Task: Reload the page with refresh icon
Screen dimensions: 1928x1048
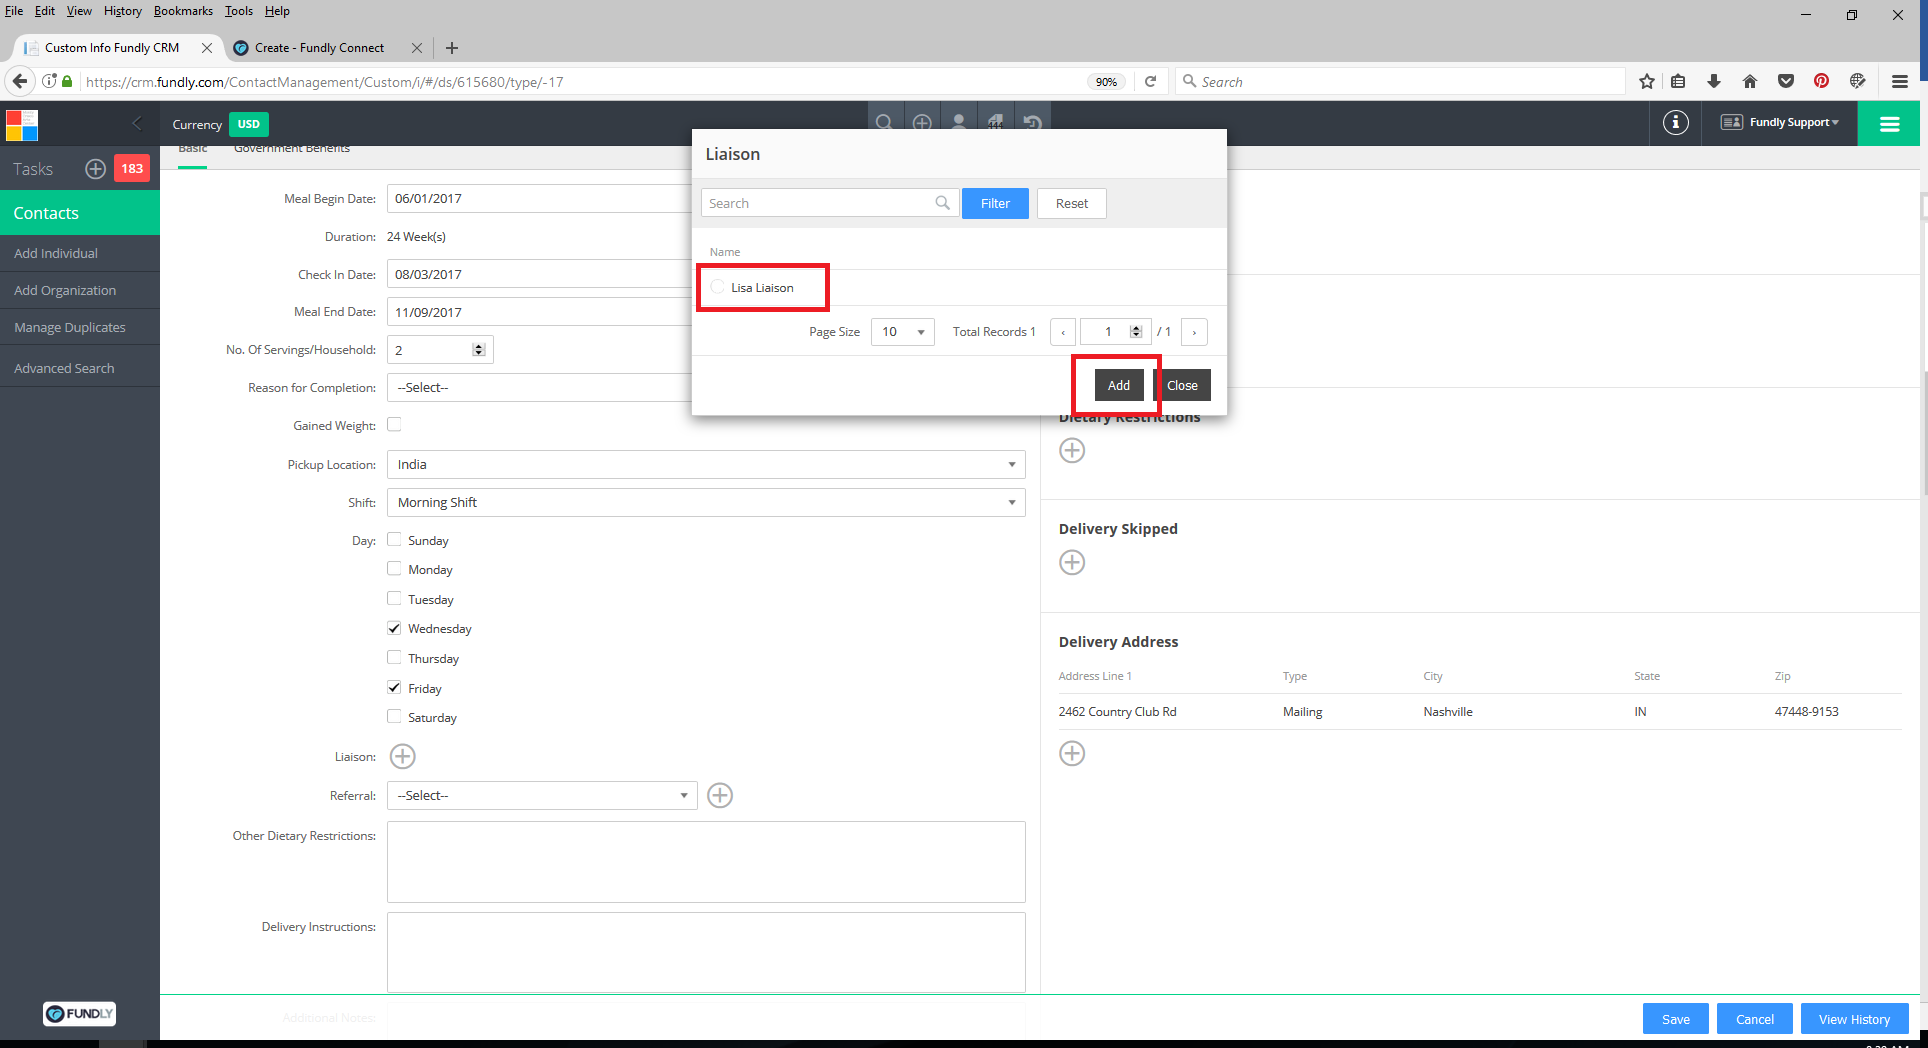Action: [1151, 82]
